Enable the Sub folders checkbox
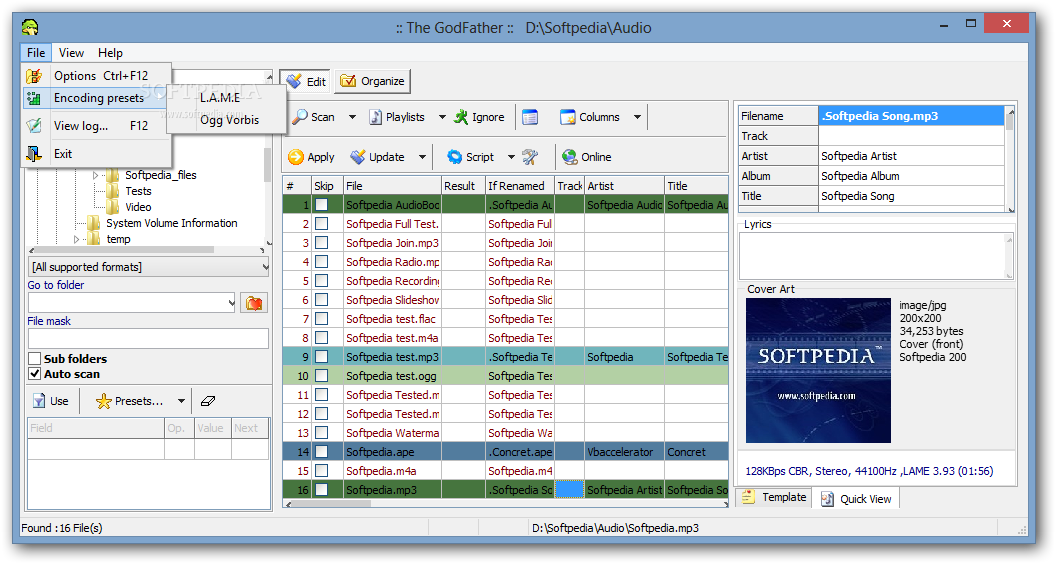1056x564 pixels. pos(35,359)
